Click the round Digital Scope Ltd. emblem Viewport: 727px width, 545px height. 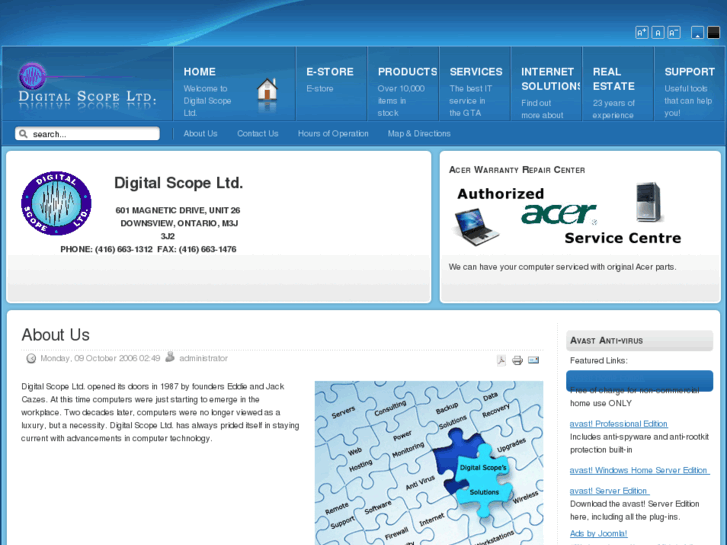pos(56,203)
